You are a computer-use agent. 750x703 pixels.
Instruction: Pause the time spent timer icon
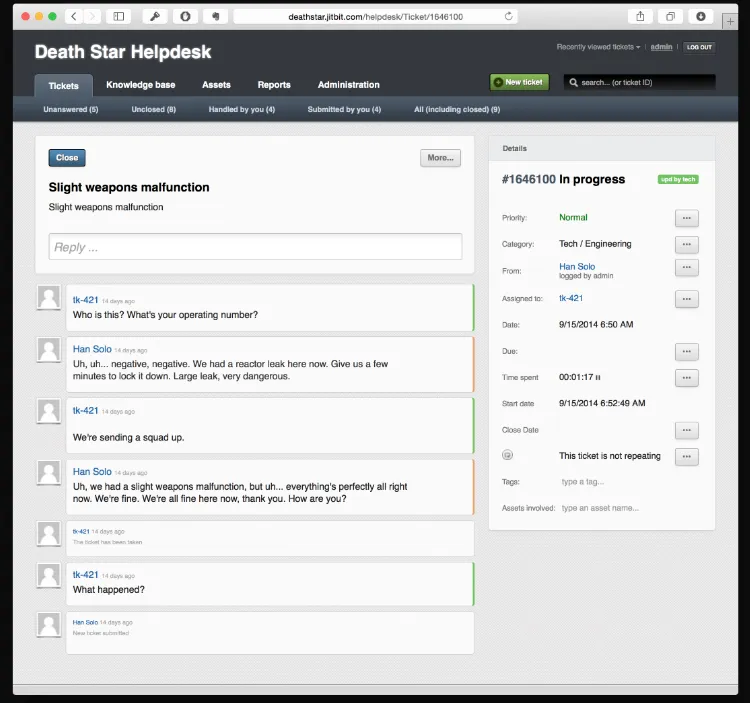(598, 377)
